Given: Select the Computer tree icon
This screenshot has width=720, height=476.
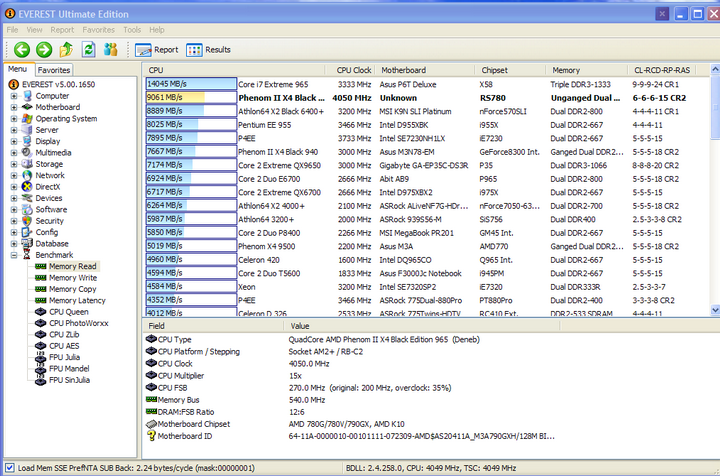Looking at the screenshot, I should pyautogui.click(x=28, y=96).
